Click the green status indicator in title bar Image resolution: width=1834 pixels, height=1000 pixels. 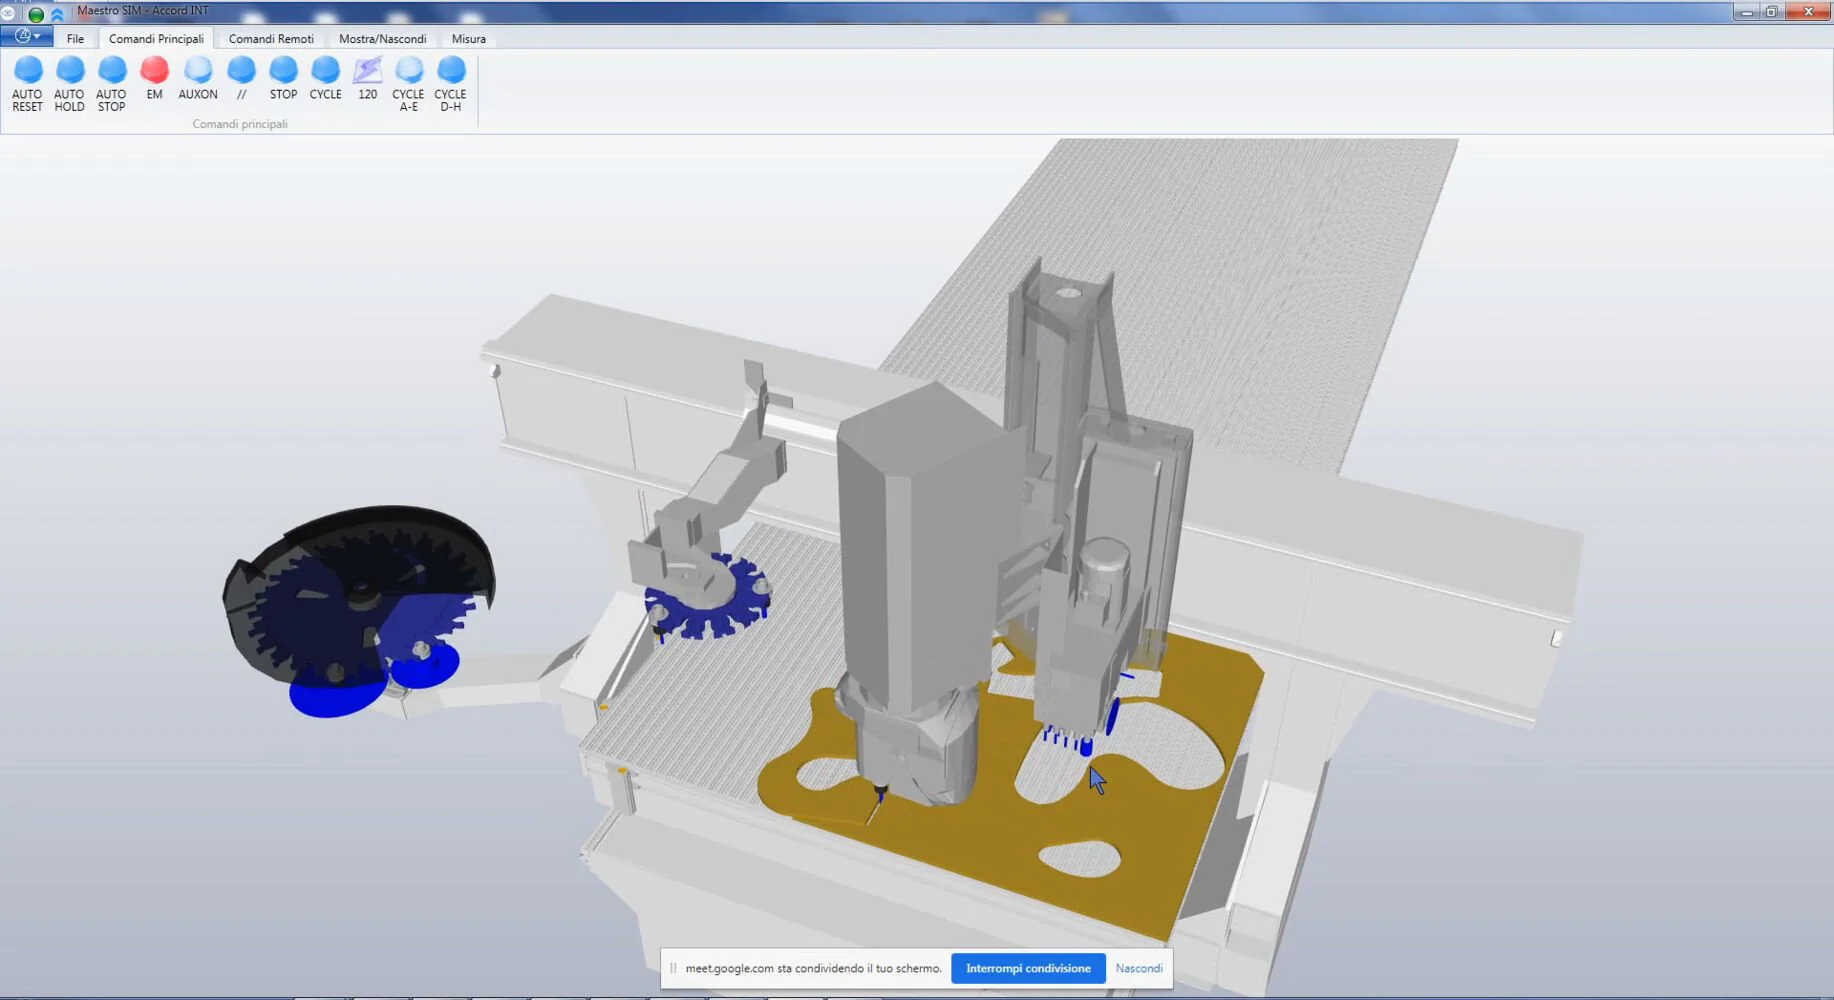(x=36, y=14)
